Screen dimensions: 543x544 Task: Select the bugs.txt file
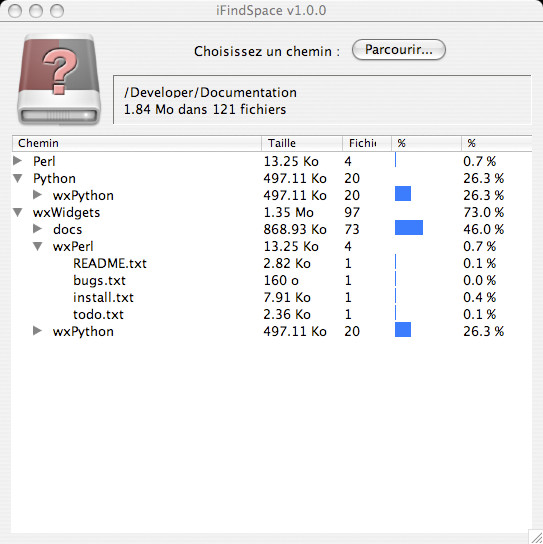(99, 280)
